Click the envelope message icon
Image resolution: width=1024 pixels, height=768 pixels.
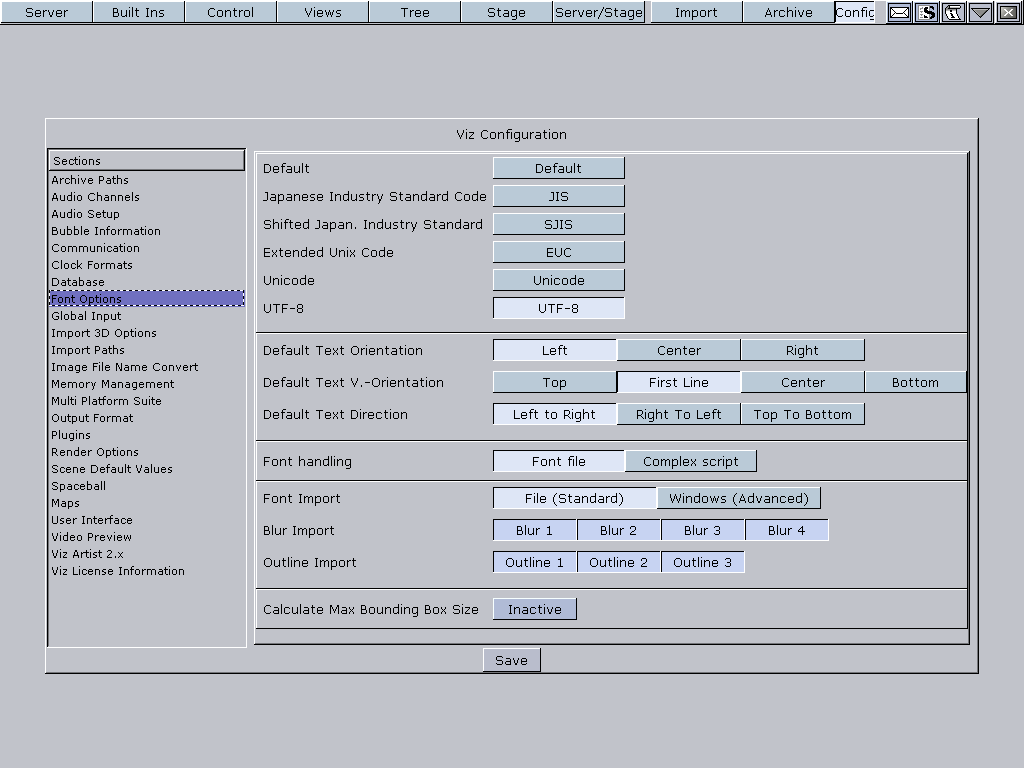tap(900, 12)
